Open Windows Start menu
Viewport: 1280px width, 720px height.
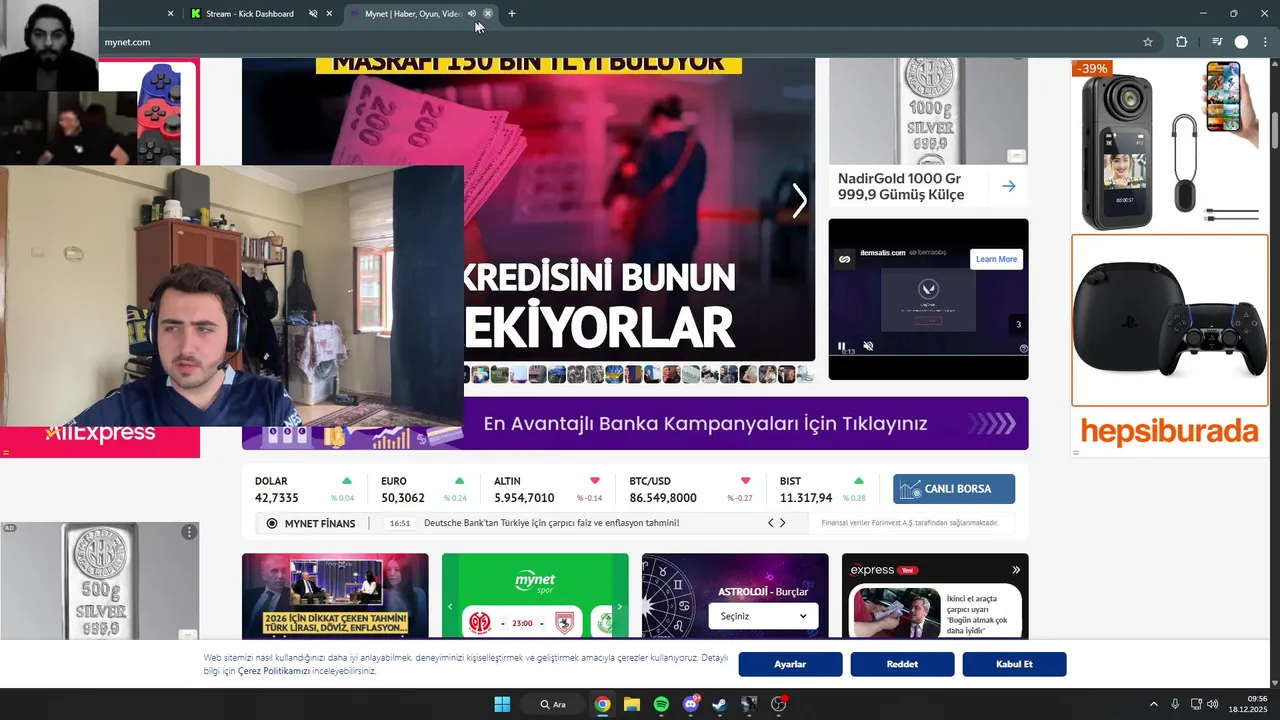pyautogui.click(x=502, y=704)
